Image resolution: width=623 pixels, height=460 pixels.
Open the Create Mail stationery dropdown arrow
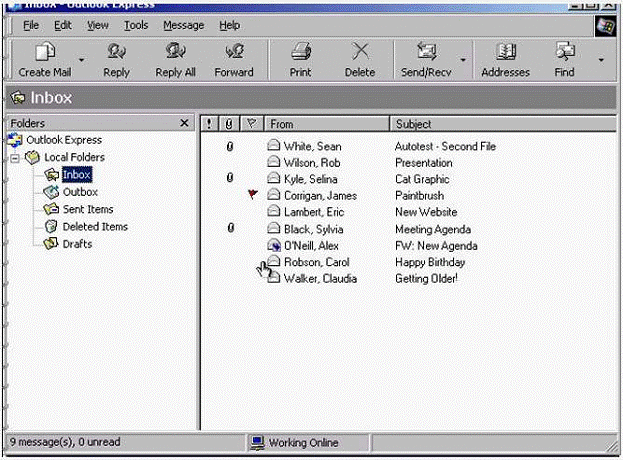coord(81,60)
